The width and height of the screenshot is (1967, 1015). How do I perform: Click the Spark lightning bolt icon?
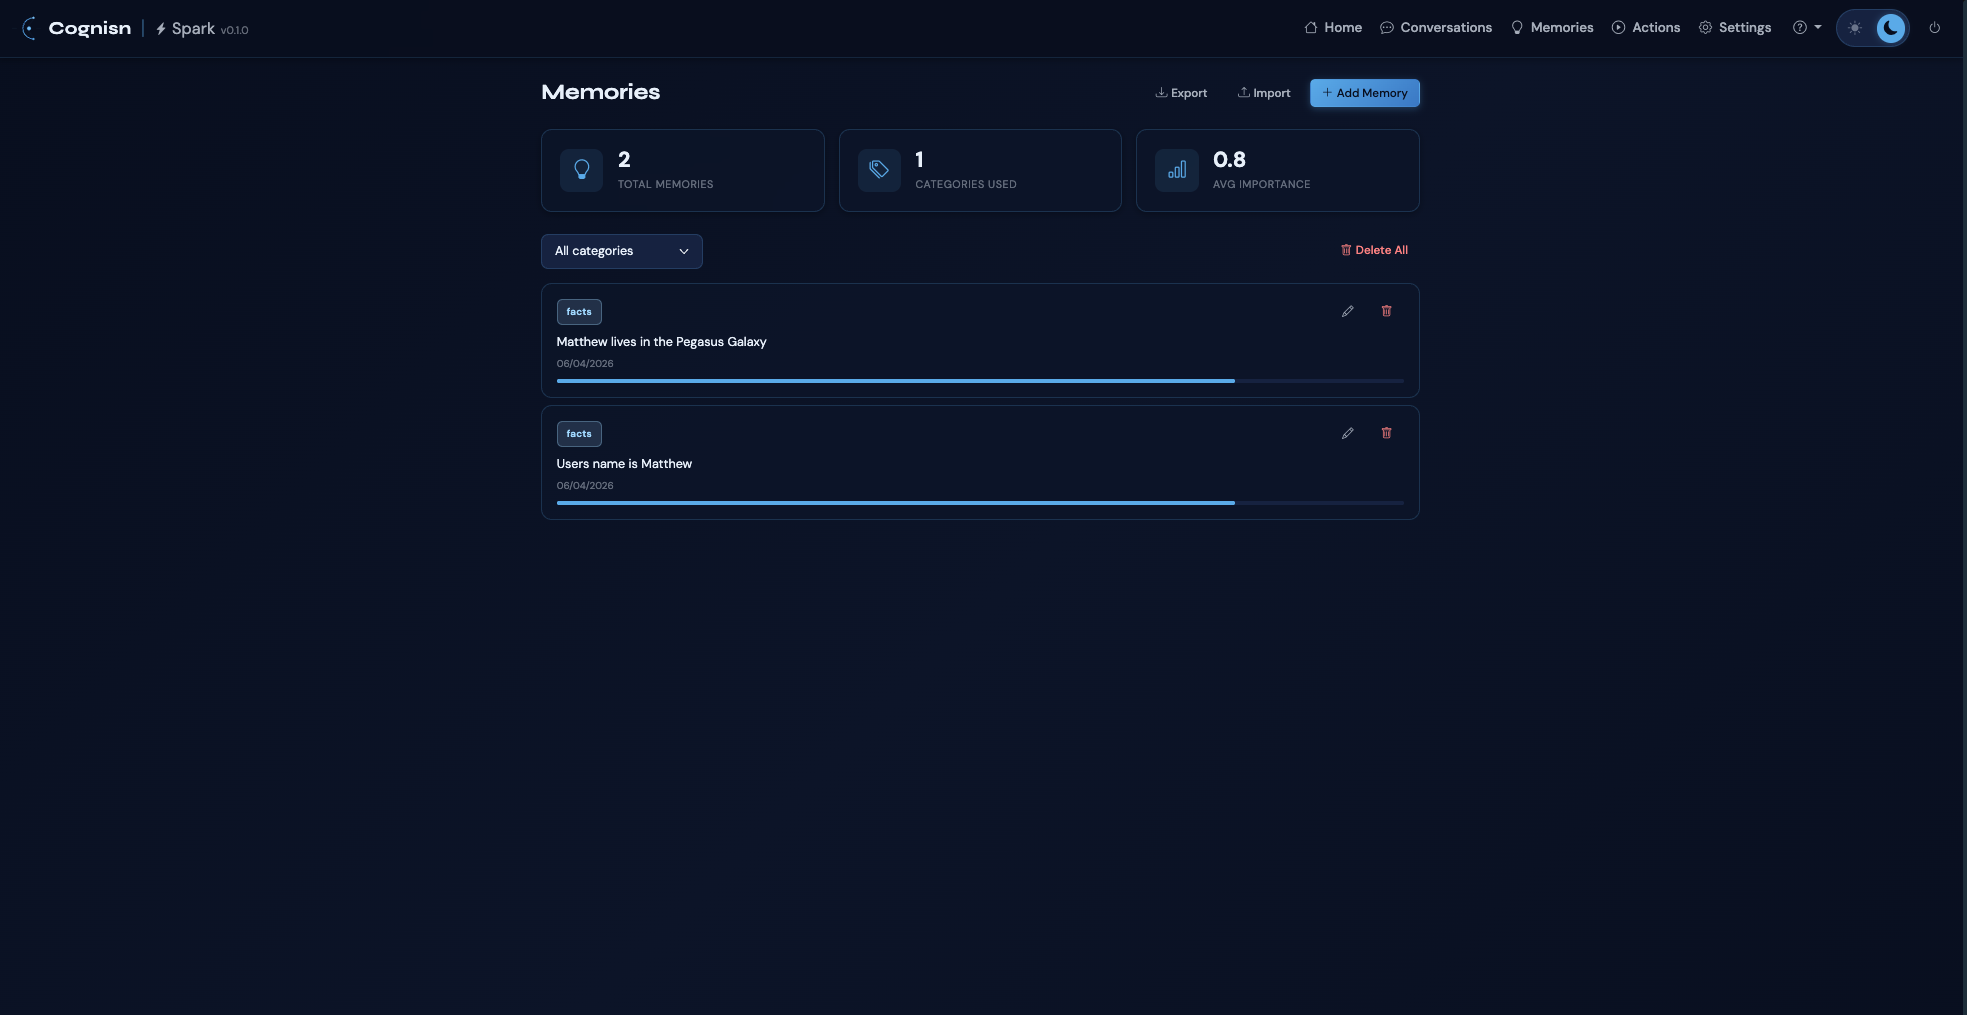pyautogui.click(x=161, y=29)
